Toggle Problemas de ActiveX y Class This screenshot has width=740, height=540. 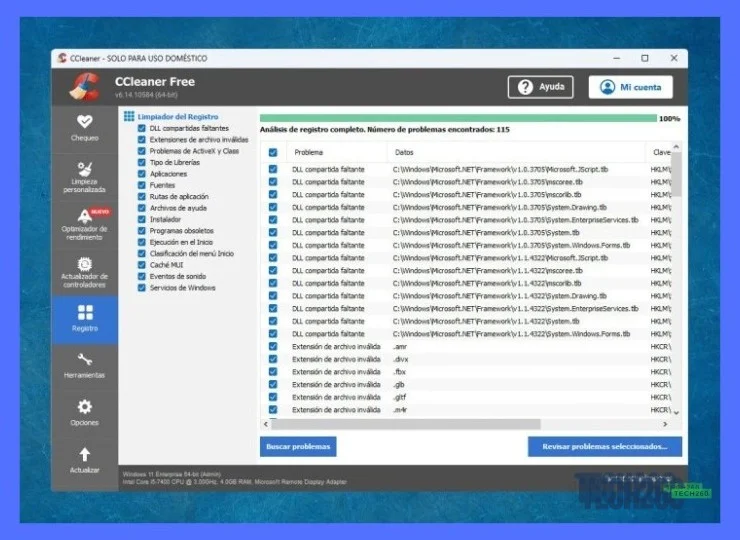142,151
